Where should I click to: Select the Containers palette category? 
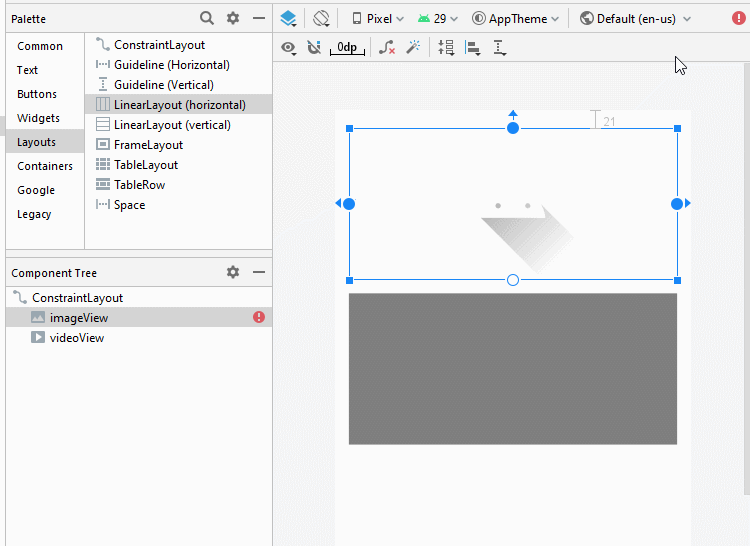tap(45, 166)
